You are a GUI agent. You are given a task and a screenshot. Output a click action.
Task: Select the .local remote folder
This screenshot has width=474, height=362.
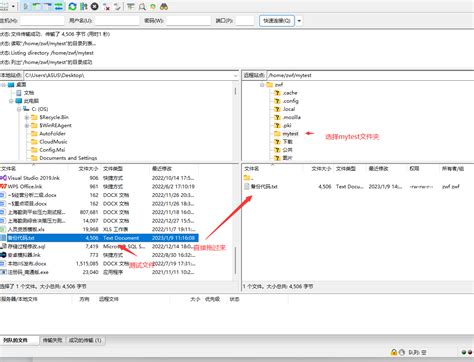click(289, 109)
